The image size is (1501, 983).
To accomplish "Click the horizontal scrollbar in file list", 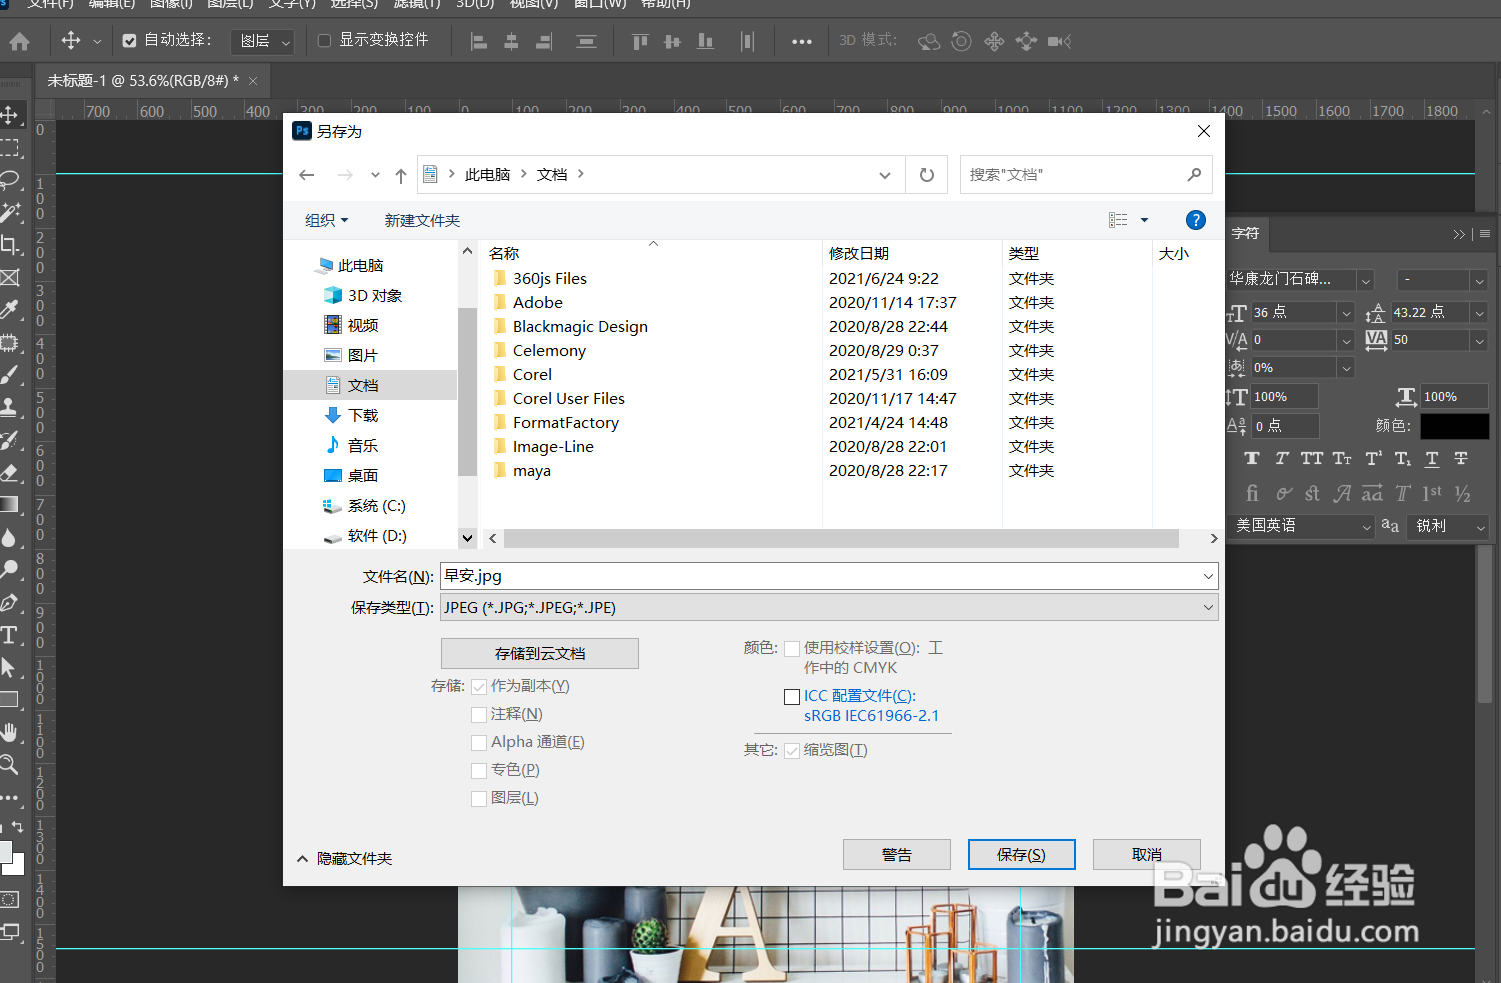I will click(841, 538).
